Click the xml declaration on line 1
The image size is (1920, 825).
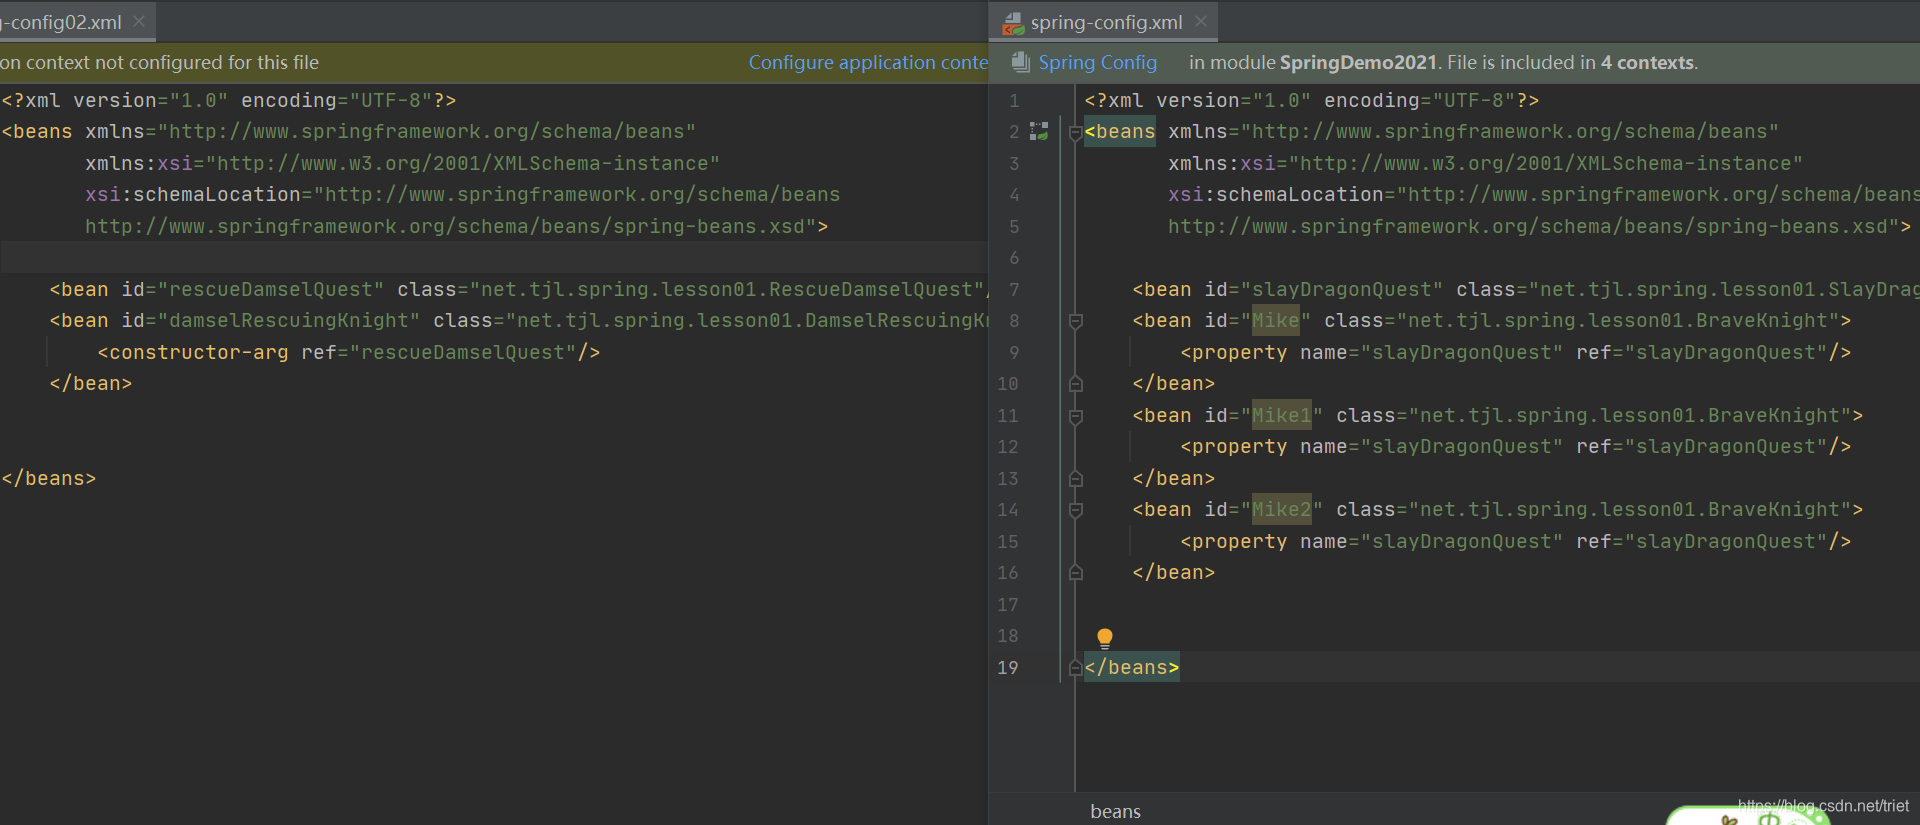[x=1312, y=100]
